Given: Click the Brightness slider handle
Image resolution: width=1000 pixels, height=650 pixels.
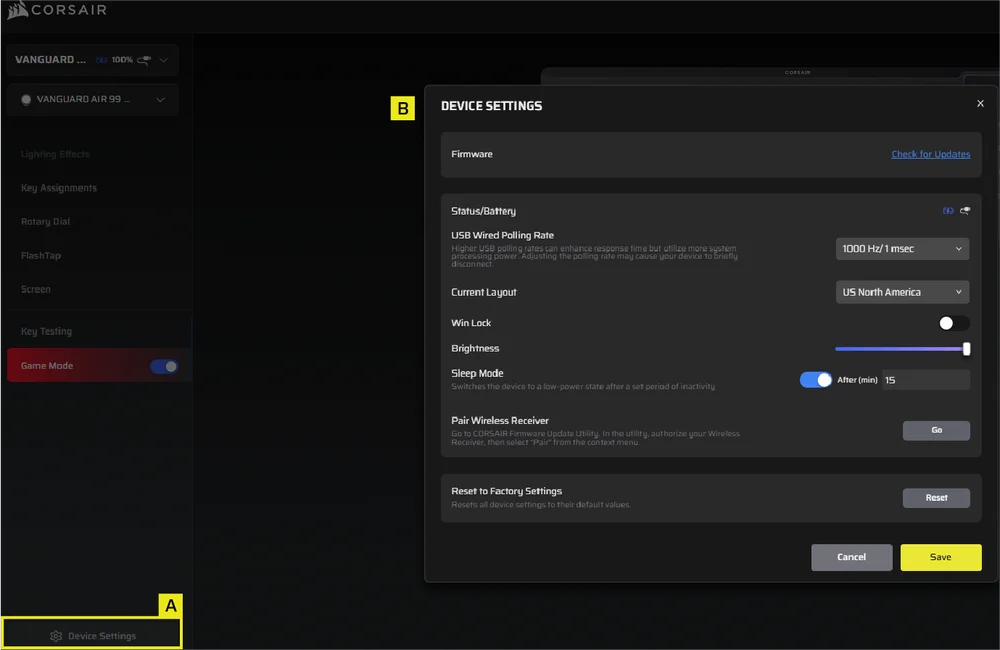Looking at the screenshot, I should 966,349.
